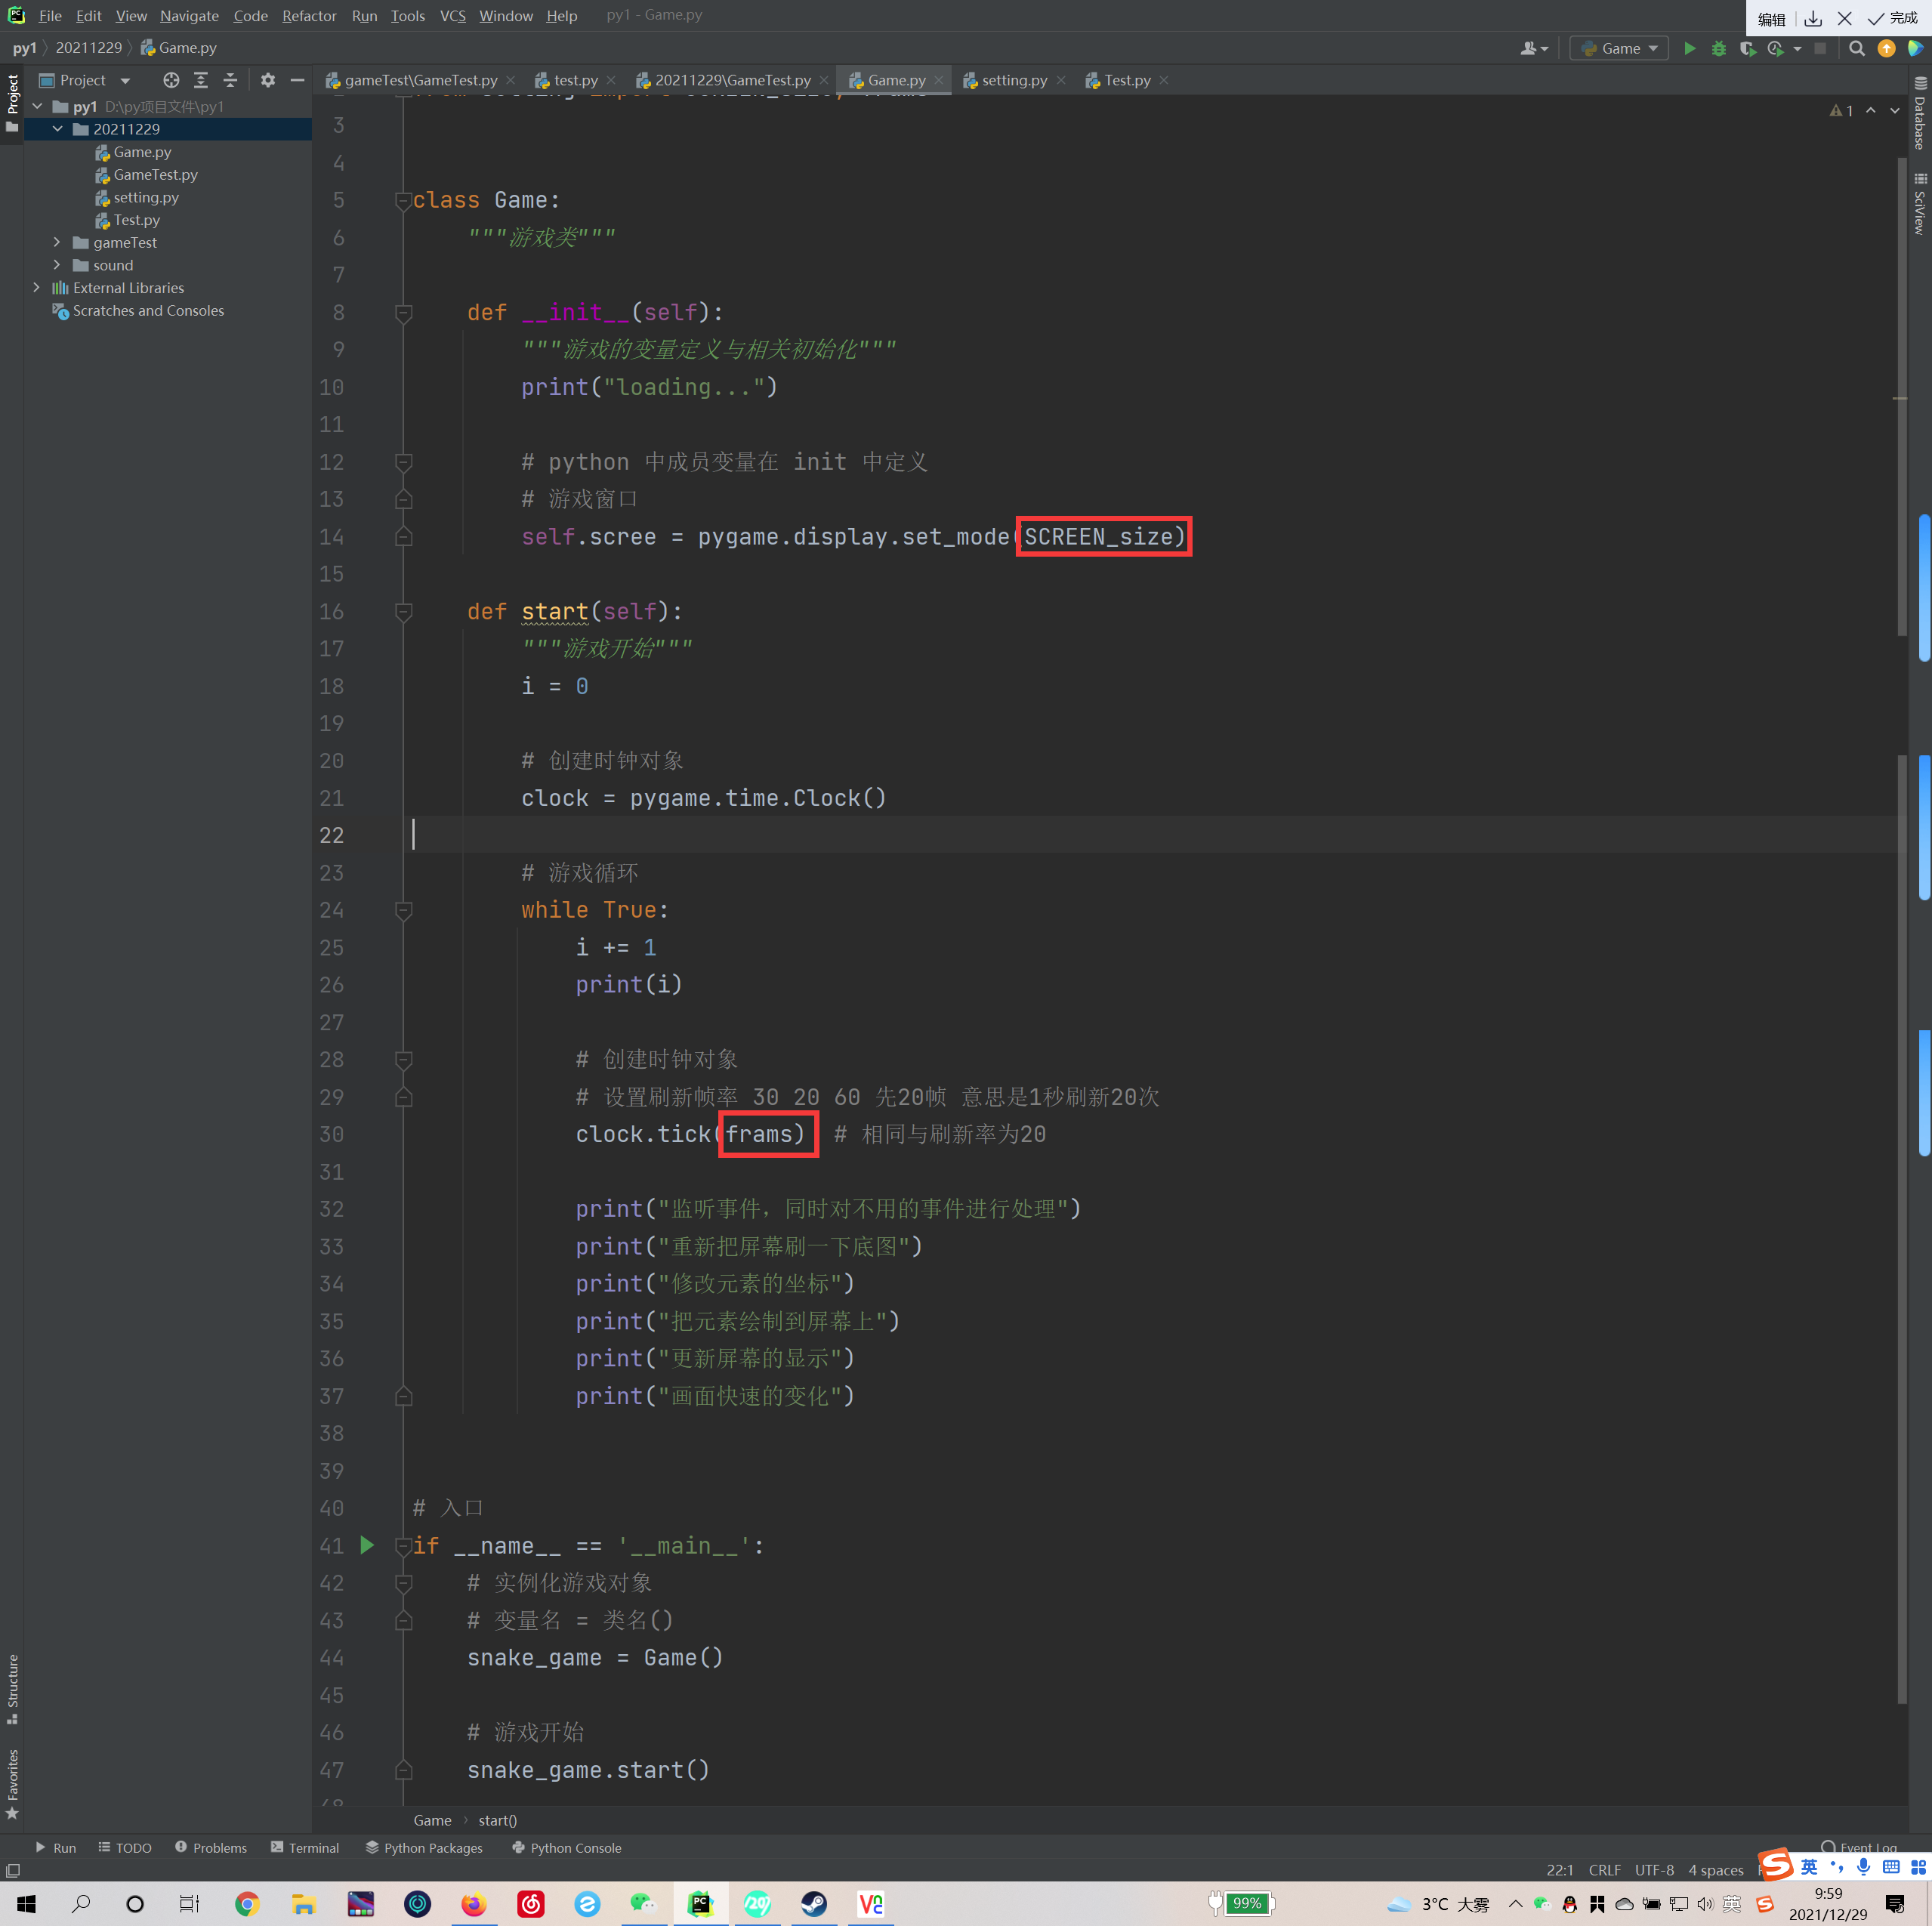Open the Terminal tool window
Image resolution: width=1932 pixels, height=1926 pixels.
[305, 1847]
